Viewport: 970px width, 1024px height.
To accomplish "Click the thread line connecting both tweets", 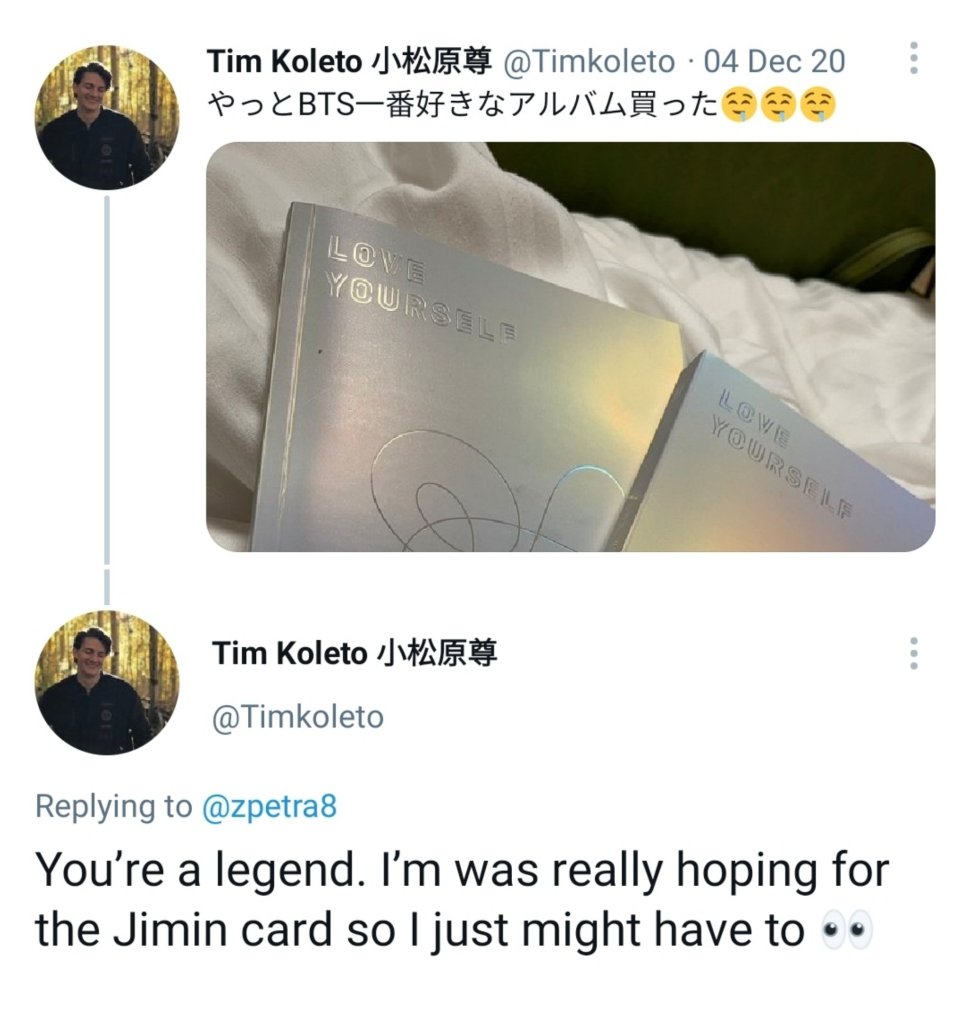I will coord(107,400).
